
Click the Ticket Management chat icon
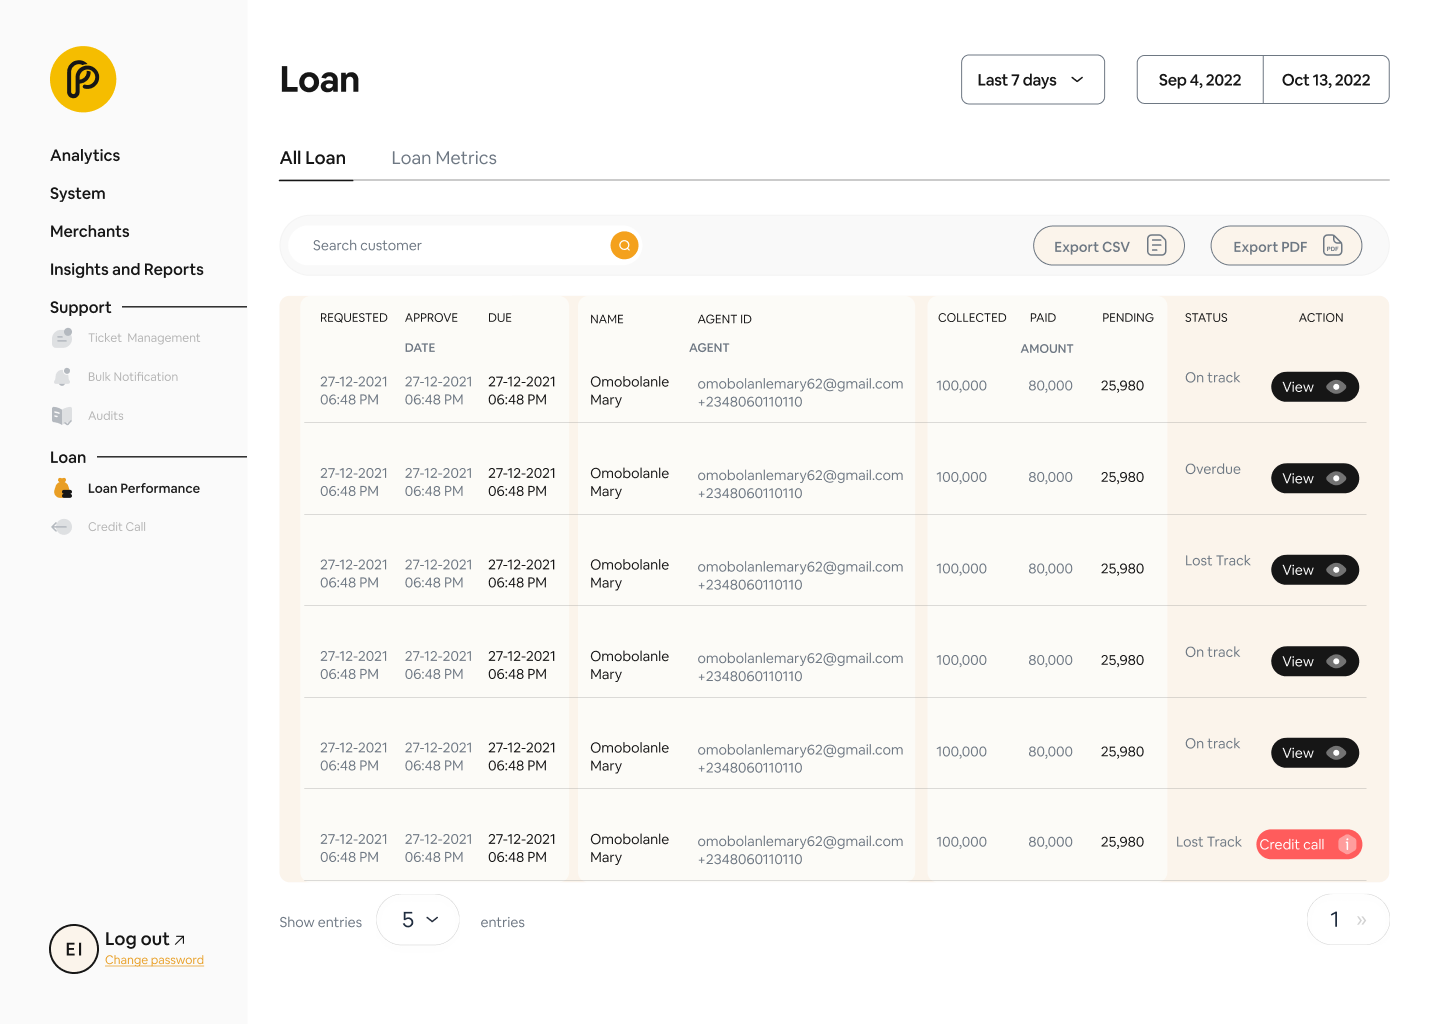tap(62, 338)
